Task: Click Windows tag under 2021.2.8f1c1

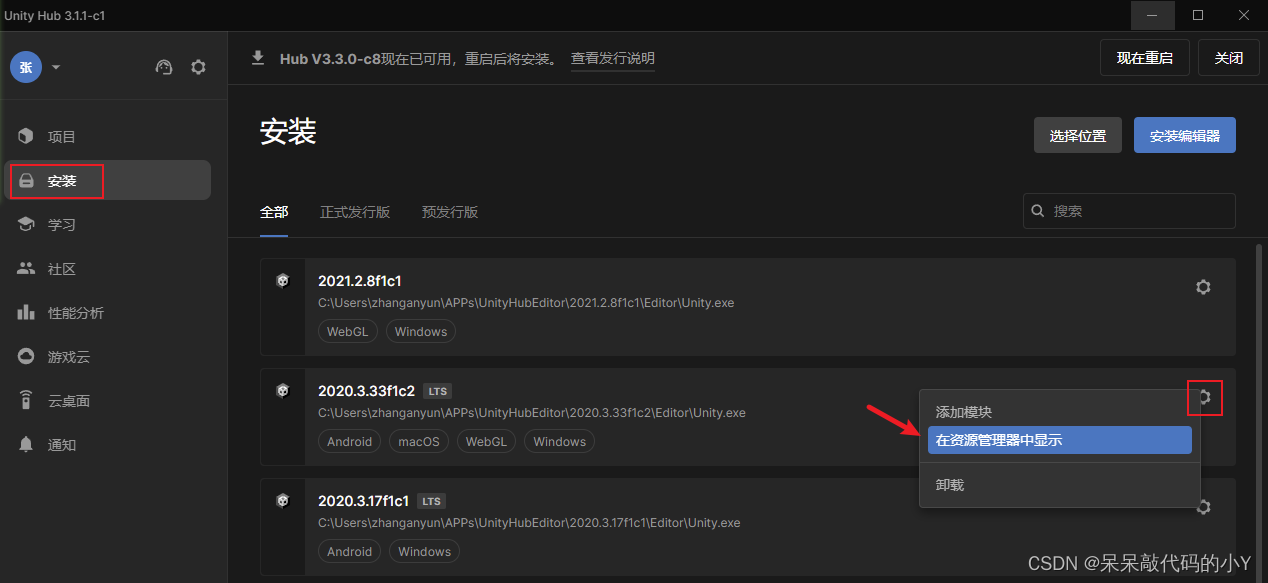Action: [421, 332]
